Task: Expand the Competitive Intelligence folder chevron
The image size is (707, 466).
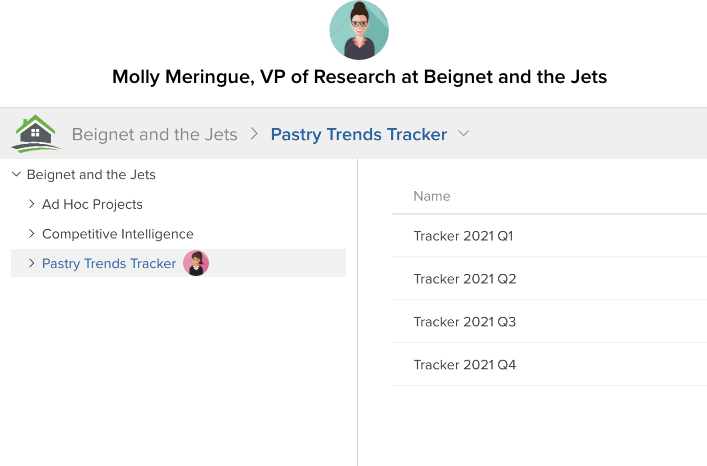Action: point(31,234)
